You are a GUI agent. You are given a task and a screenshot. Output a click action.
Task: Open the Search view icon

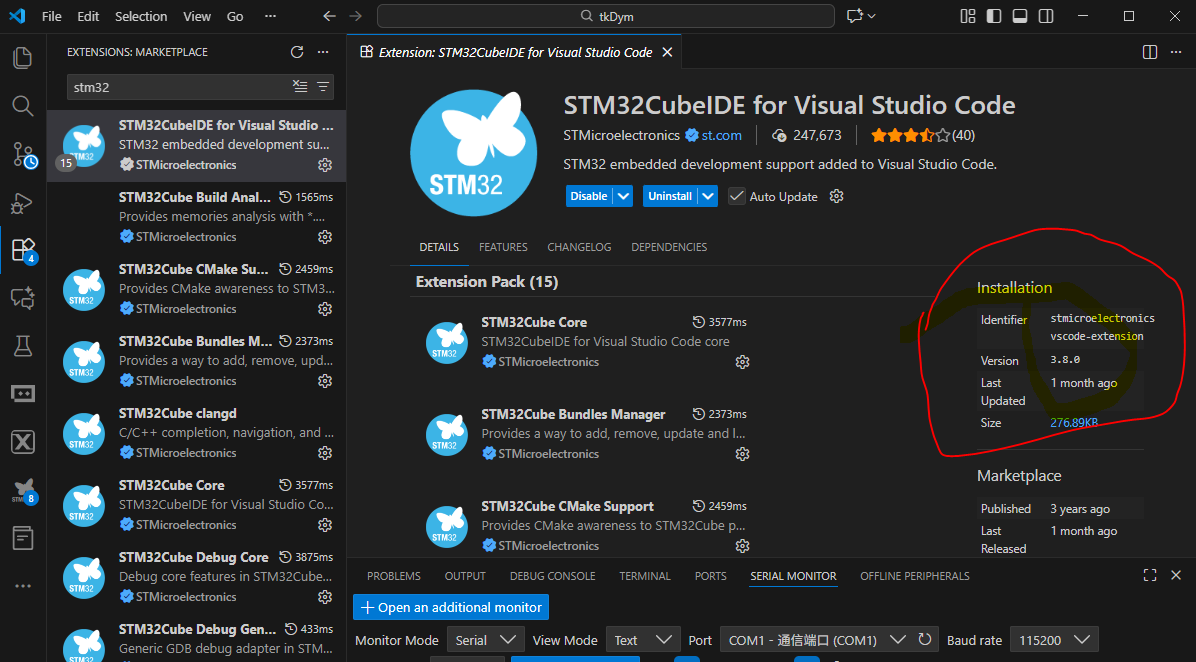[22, 105]
